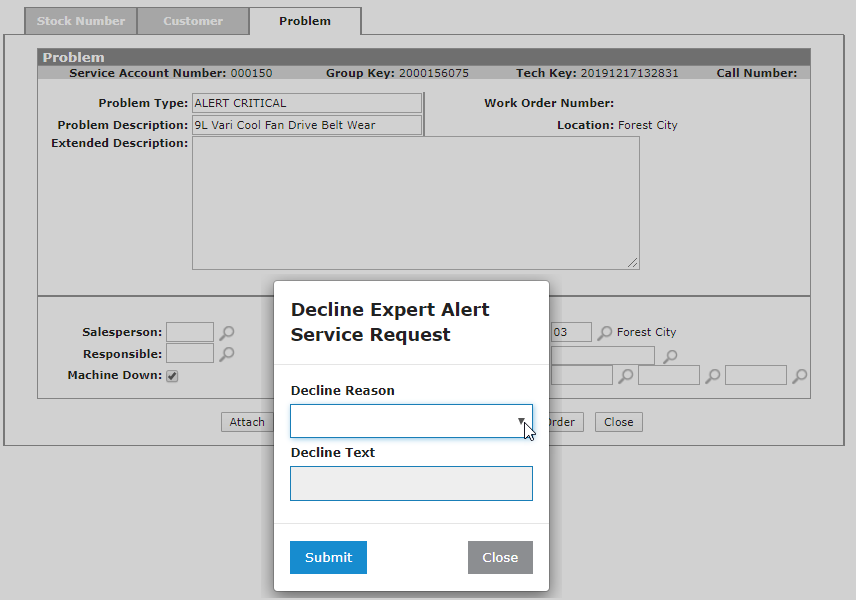The height and width of the screenshot is (600, 856).
Task: Select the Problem Type field
Action: pyautogui.click(x=307, y=103)
